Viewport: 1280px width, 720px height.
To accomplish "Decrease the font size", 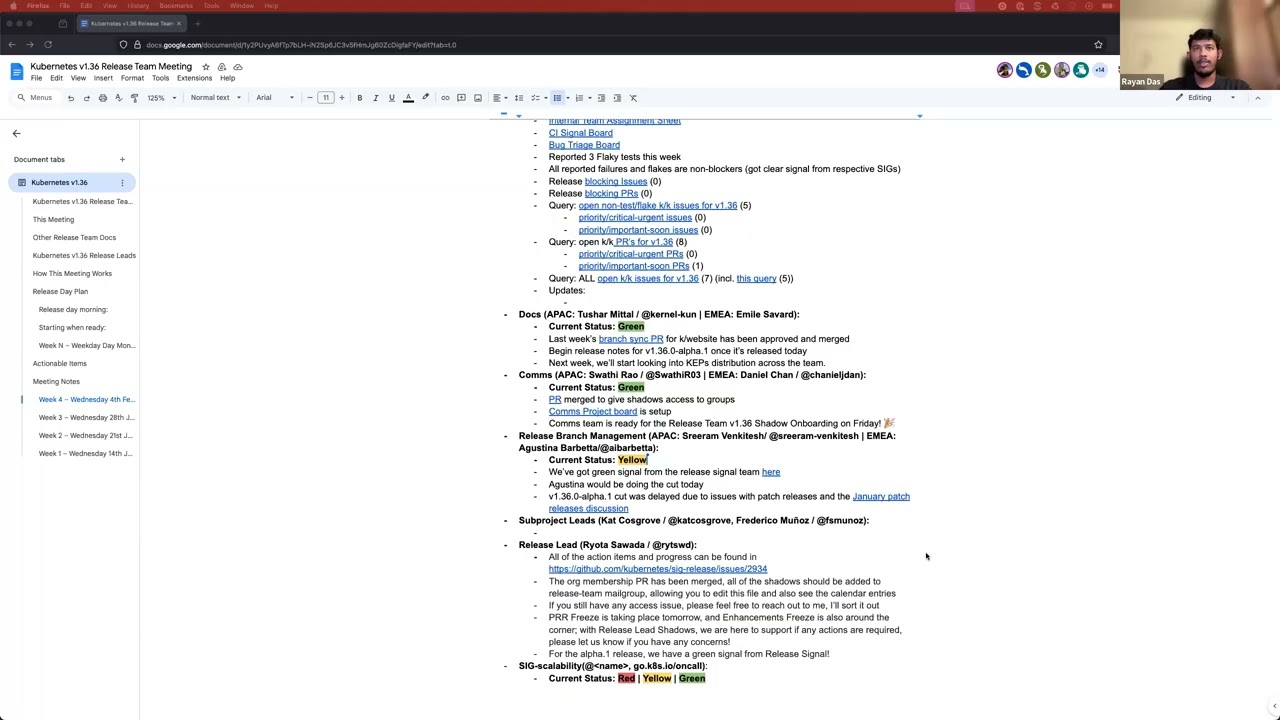I will click(x=310, y=98).
